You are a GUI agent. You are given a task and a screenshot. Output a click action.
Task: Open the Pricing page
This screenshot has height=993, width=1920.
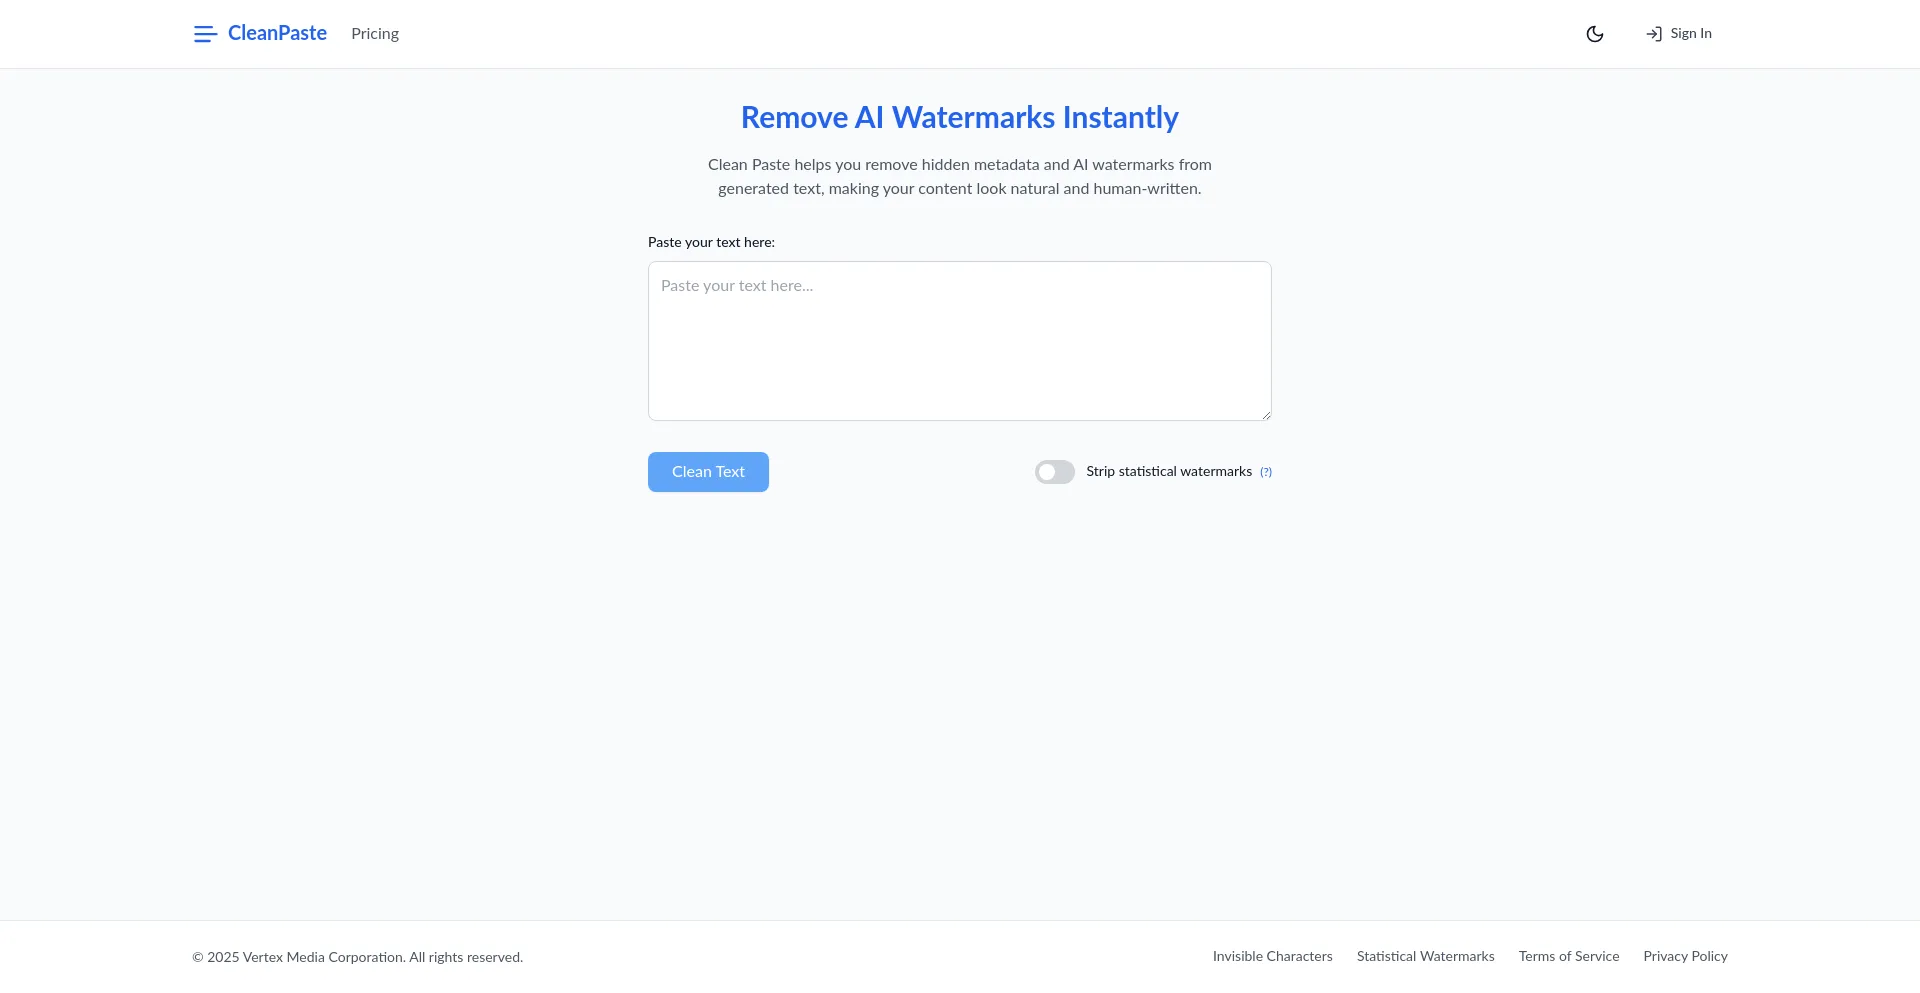(375, 34)
